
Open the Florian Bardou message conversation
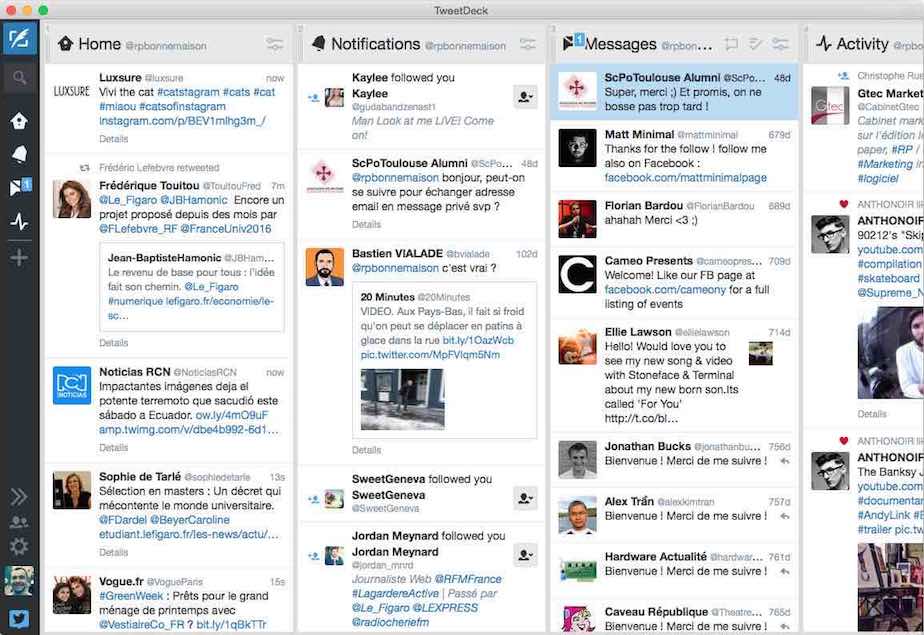pos(674,219)
